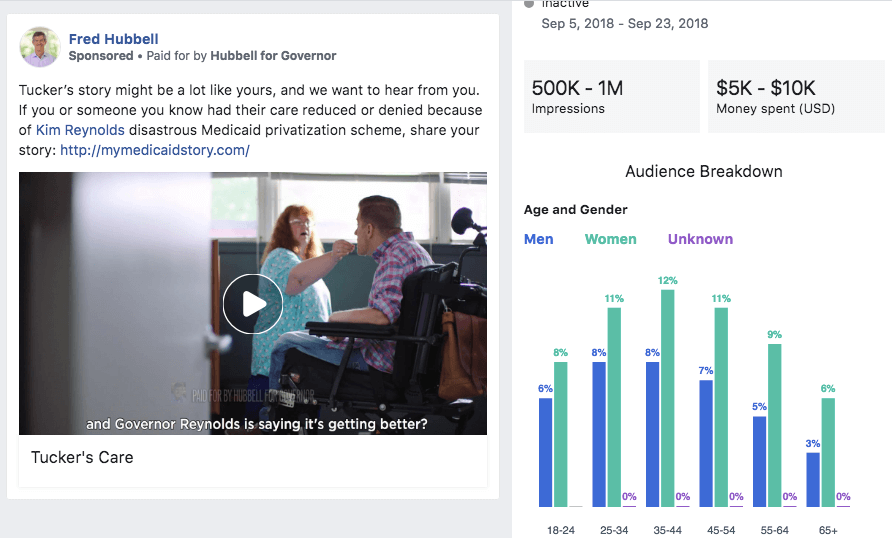This screenshot has height=538, width=892.
Task: Click the gray inactive status dot
Action: pyautogui.click(x=528, y=3)
